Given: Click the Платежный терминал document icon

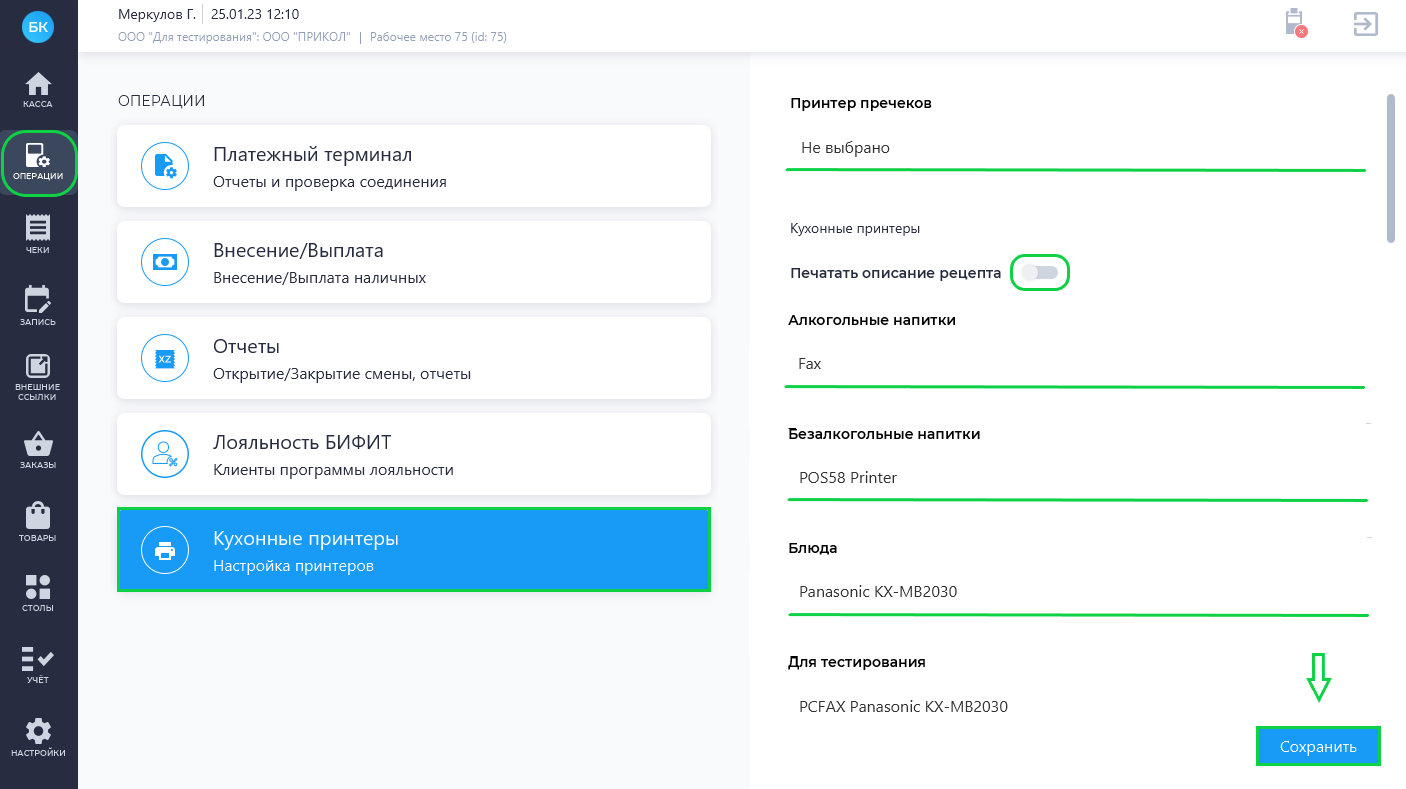Looking at the screenshot, I should pyautogui.click(x=165, y=166).
